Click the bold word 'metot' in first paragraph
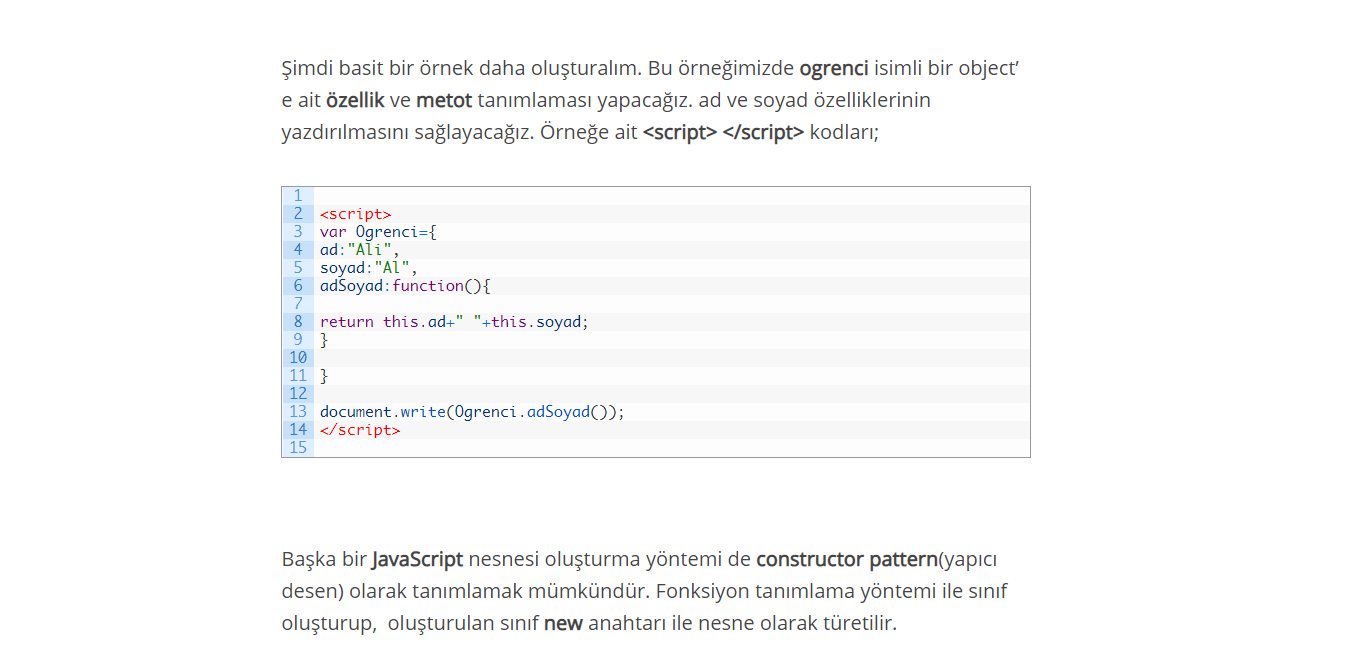1350x666 pixels. [444, 101]
